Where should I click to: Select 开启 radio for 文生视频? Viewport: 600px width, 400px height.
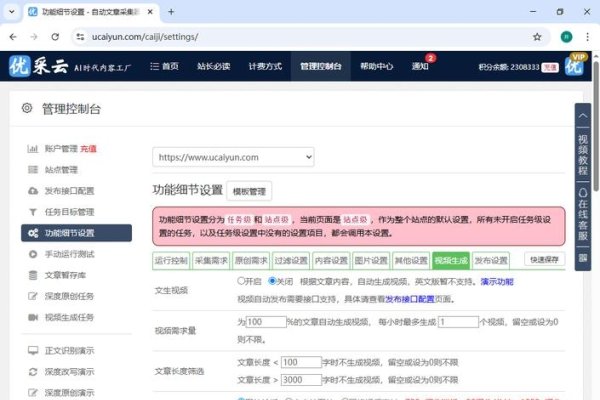point(241,281)
